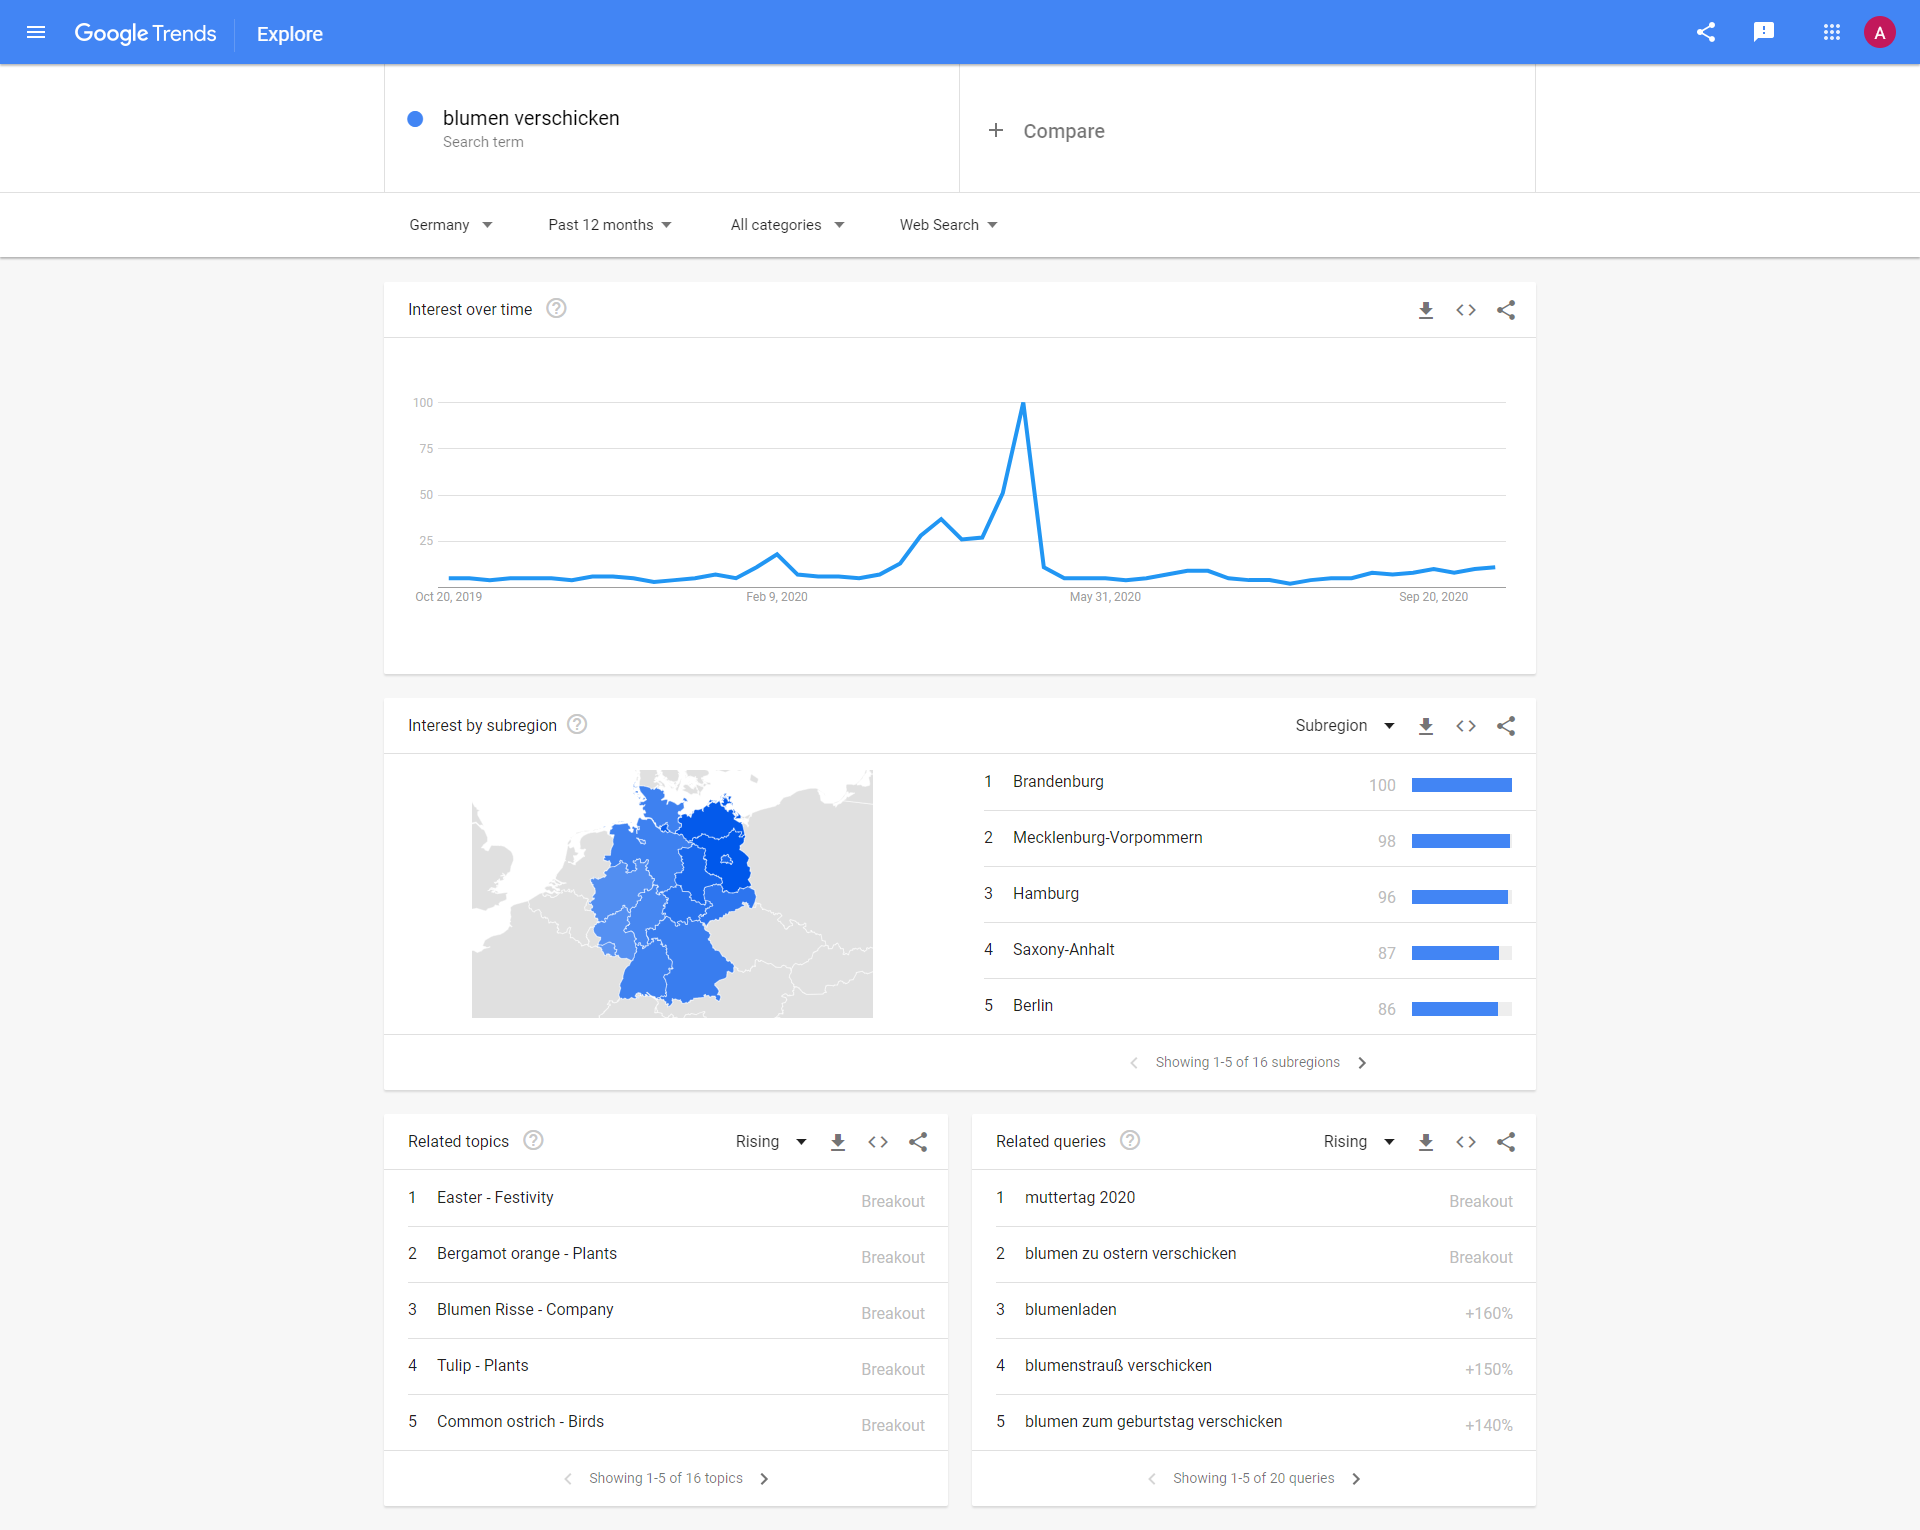This screenshot has height=1530, width=1920.
Task: Open the Germany region dropdown
Action: tap(451, 225)
